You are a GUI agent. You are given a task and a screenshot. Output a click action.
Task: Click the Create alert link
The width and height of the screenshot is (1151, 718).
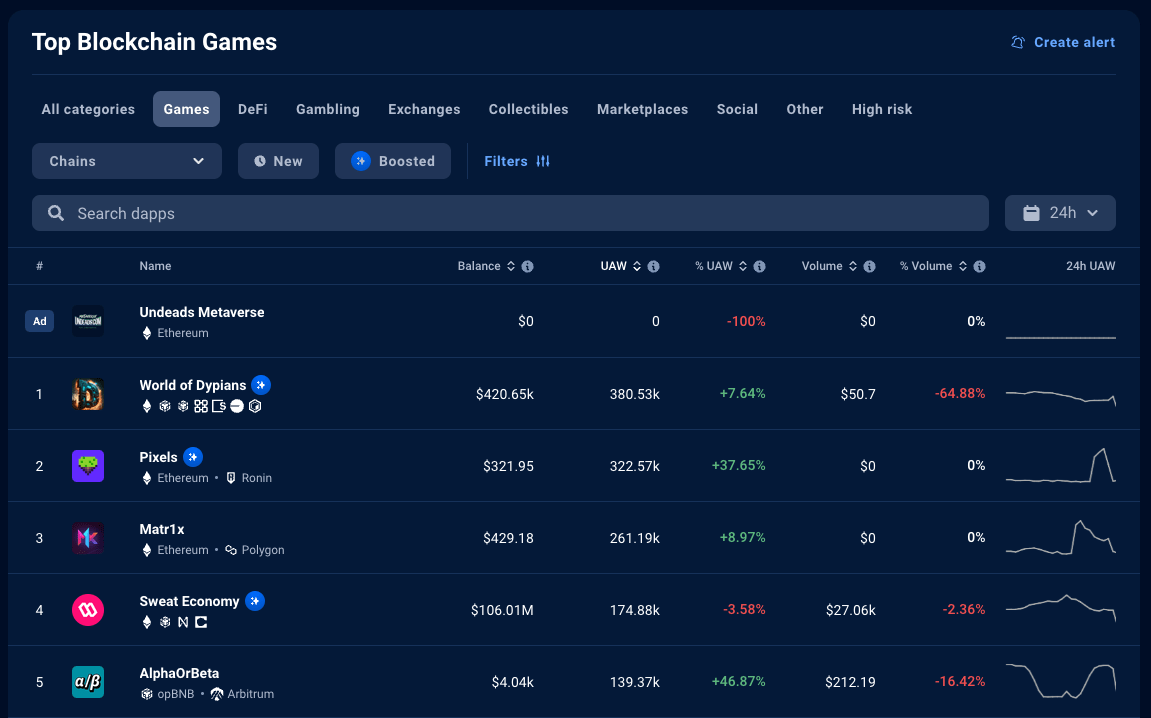point(1063,42)
